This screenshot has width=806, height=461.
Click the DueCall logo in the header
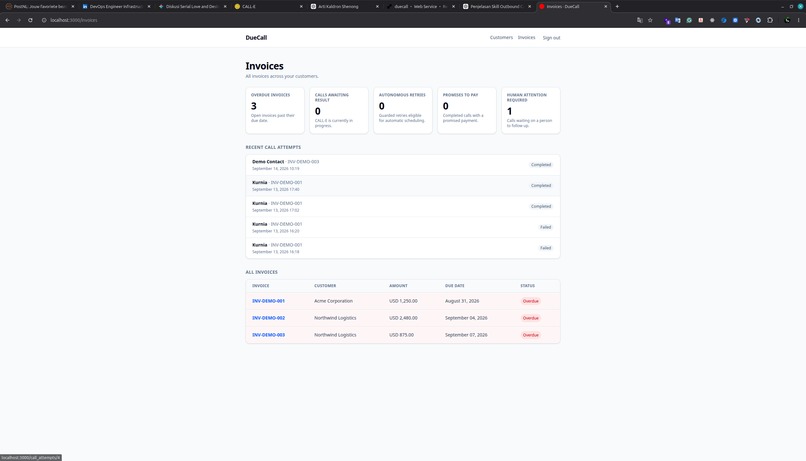tap(256, 38)
